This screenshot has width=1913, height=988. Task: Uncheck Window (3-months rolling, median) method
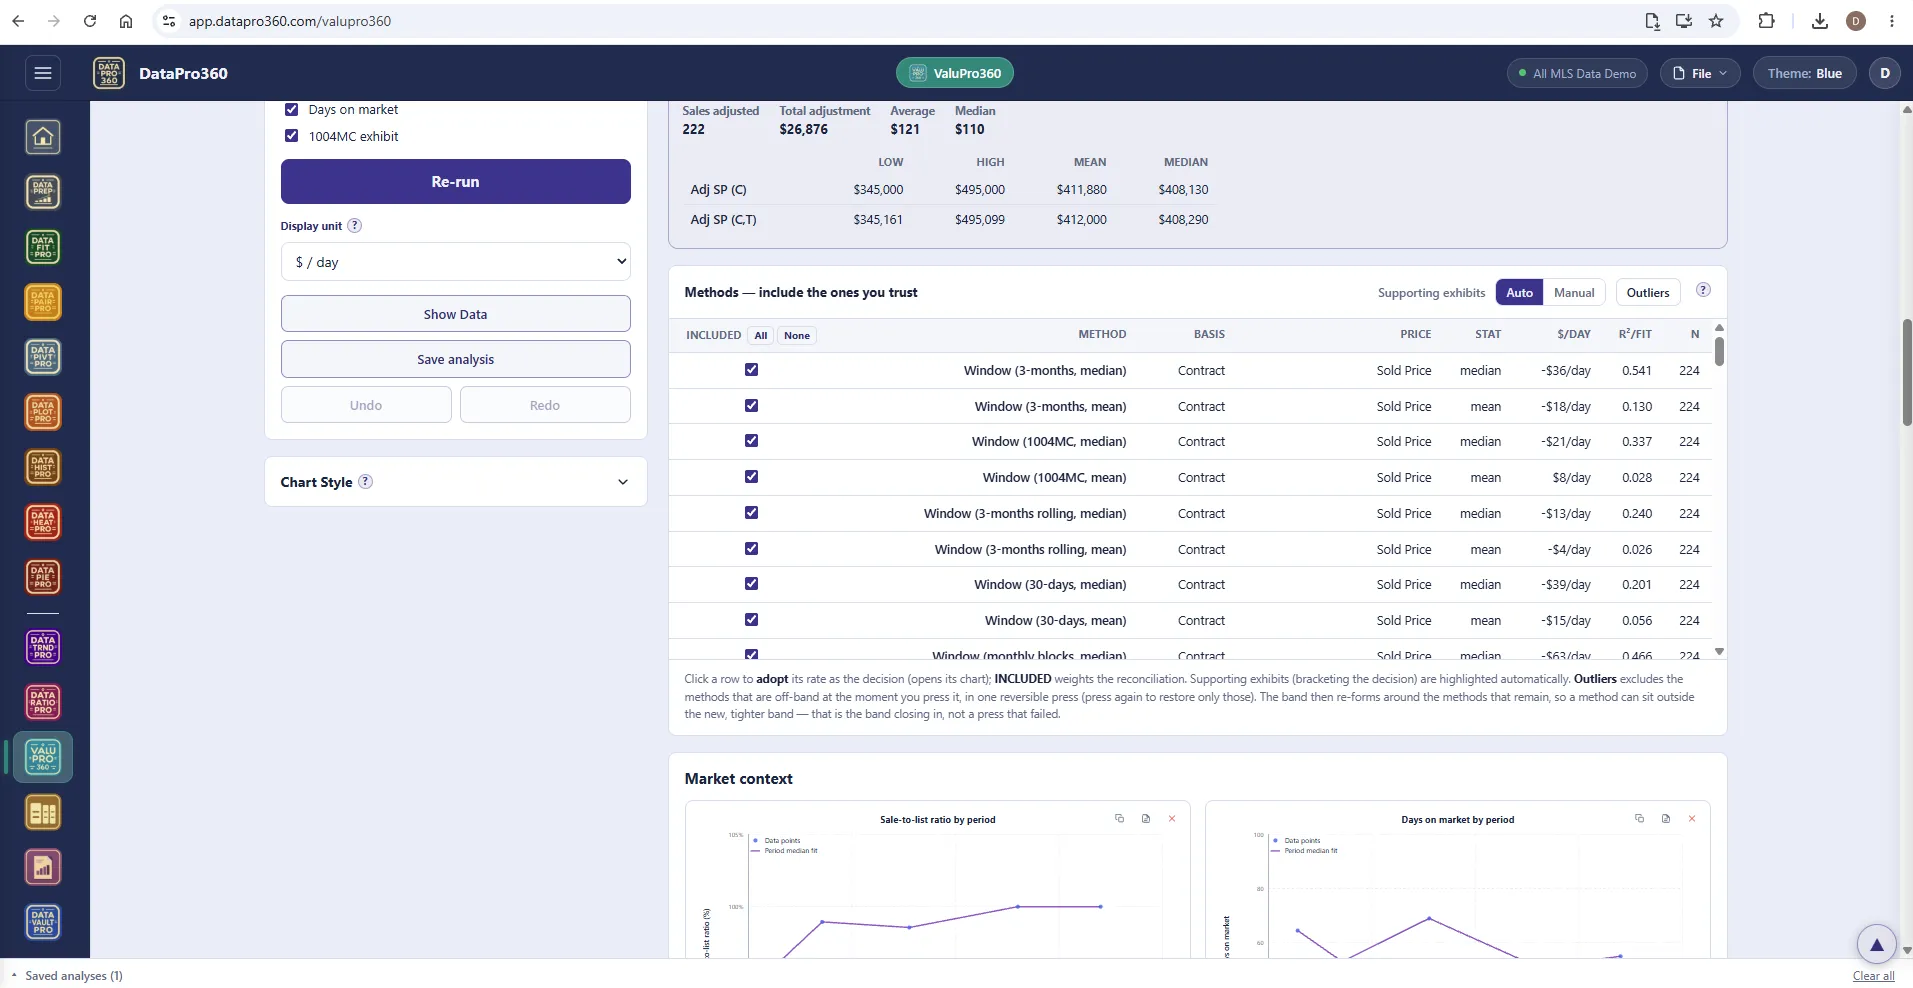[751, 513]
